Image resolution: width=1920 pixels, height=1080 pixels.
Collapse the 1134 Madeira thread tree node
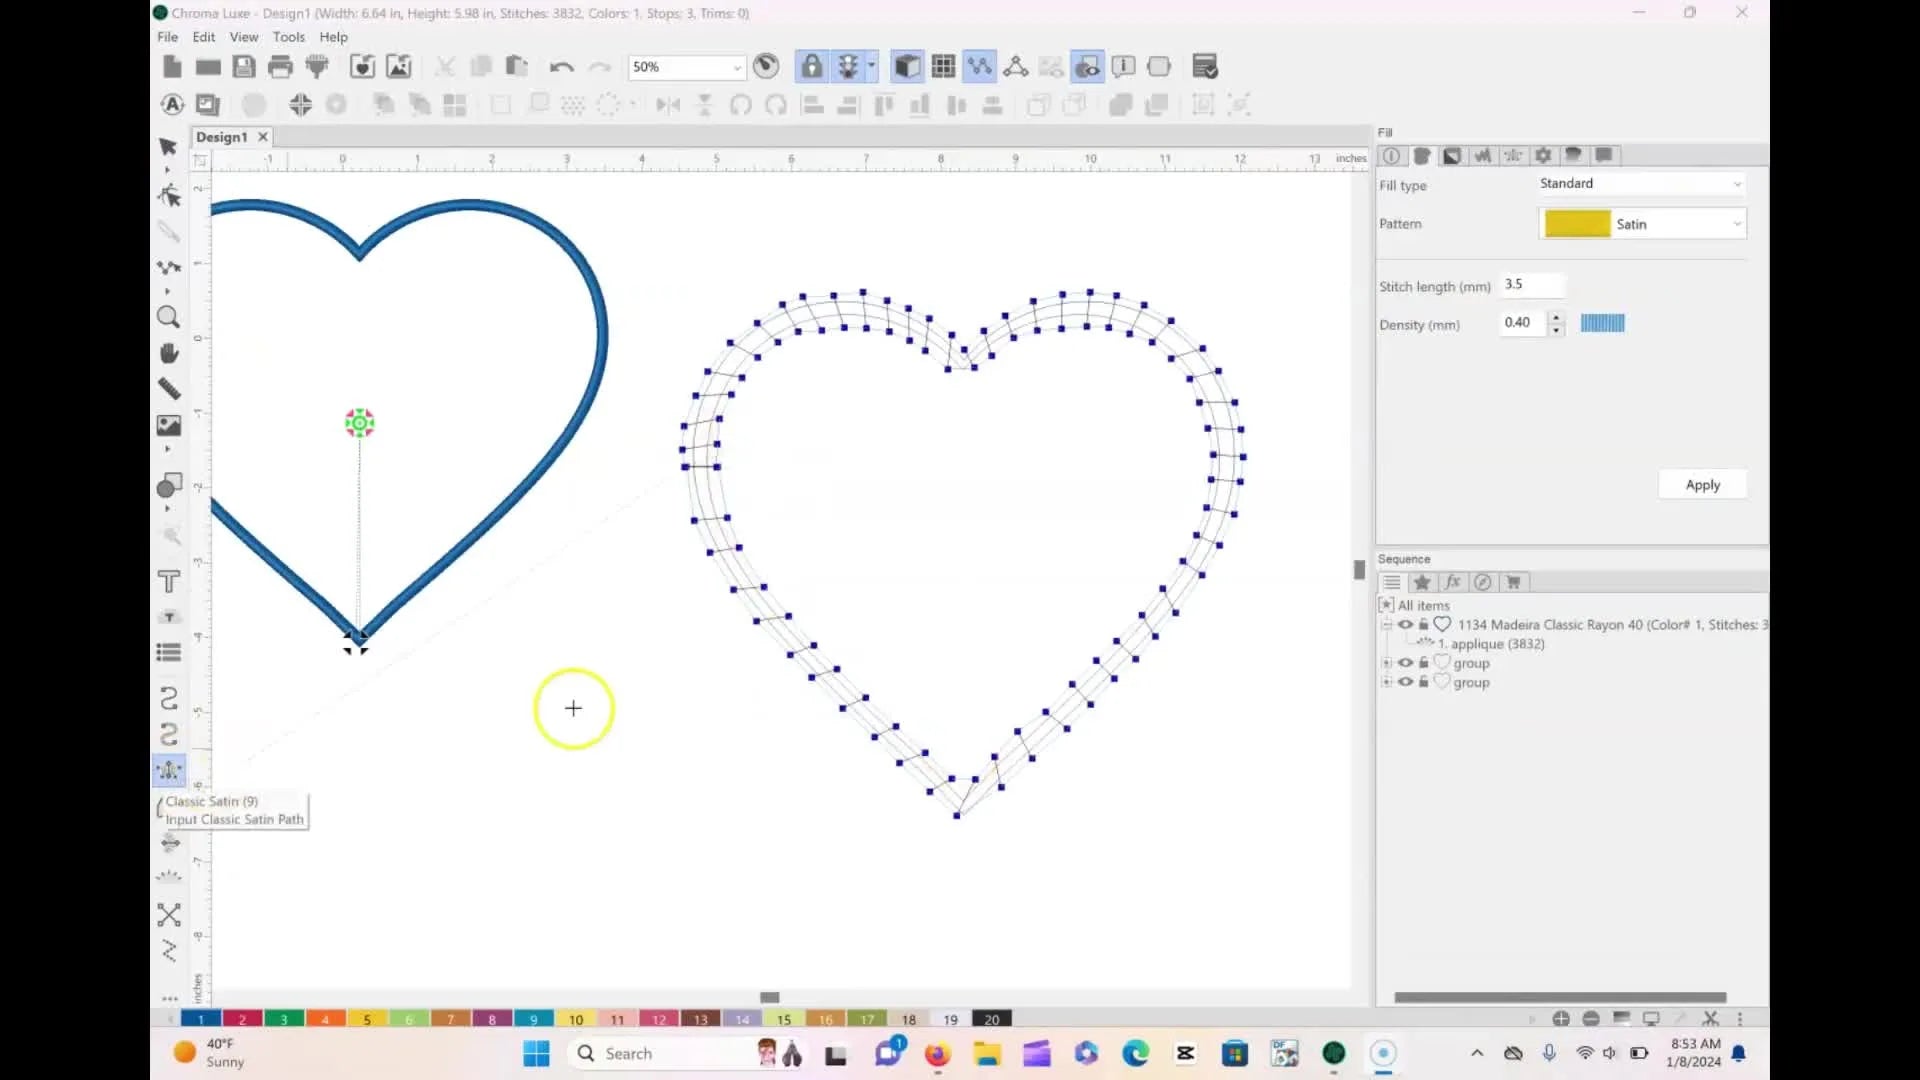[1387, 625]
